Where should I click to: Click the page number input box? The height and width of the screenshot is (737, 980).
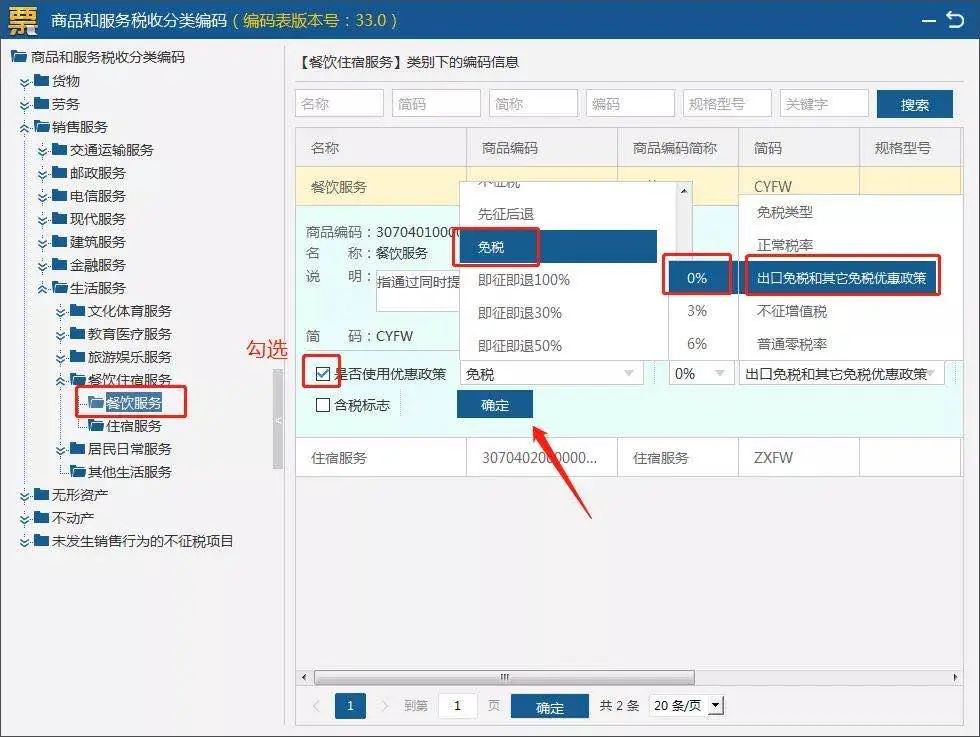pos(458,706)
